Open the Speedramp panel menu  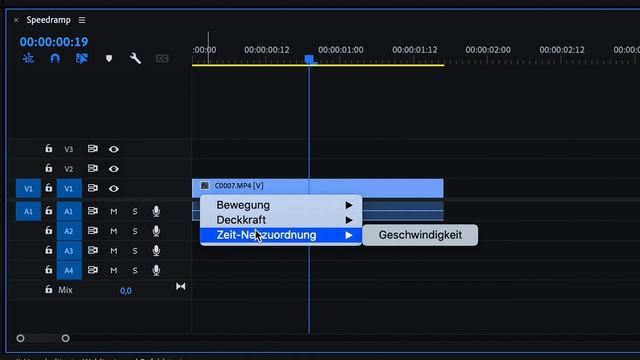pyautogui.click(x=82, y=20)
